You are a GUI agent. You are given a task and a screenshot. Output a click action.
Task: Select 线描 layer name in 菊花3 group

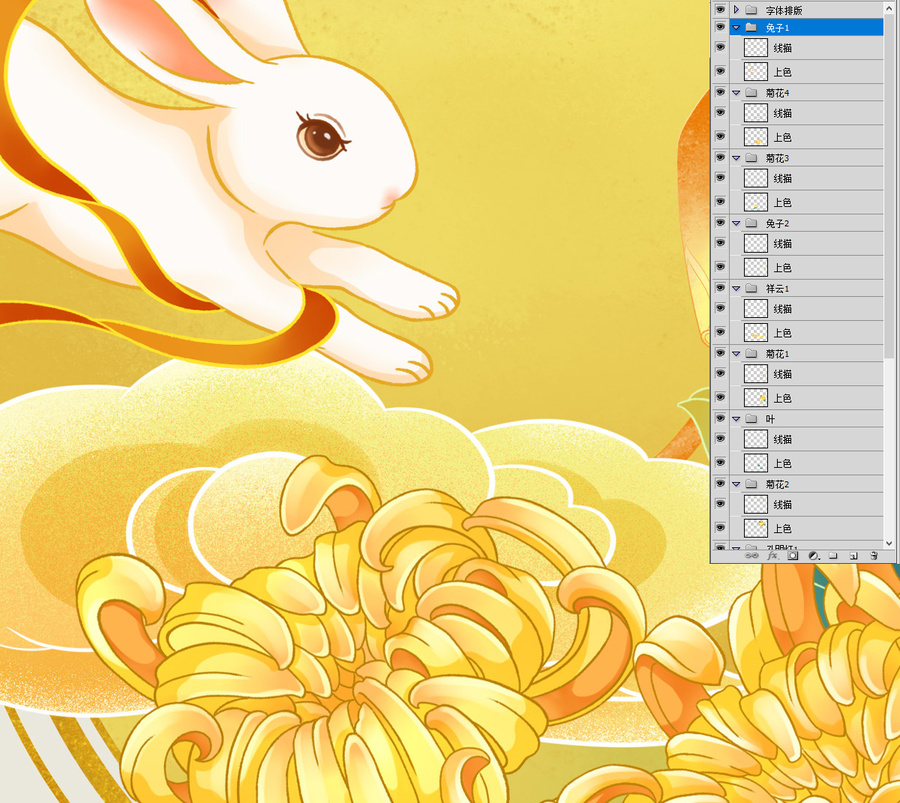[782, 179]
